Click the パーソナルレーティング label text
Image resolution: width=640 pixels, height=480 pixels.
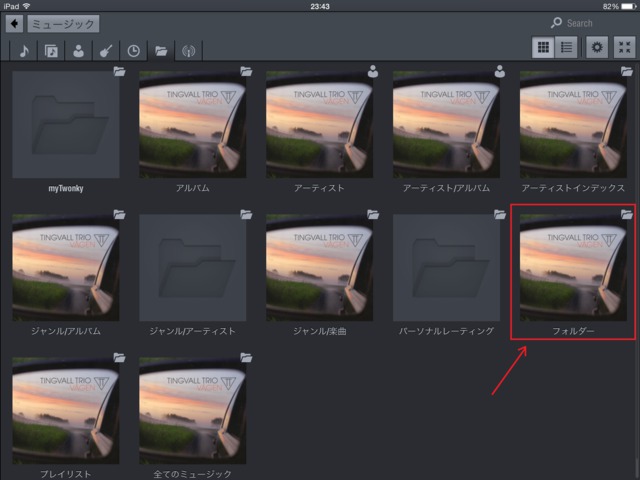[x=447, y=331]
